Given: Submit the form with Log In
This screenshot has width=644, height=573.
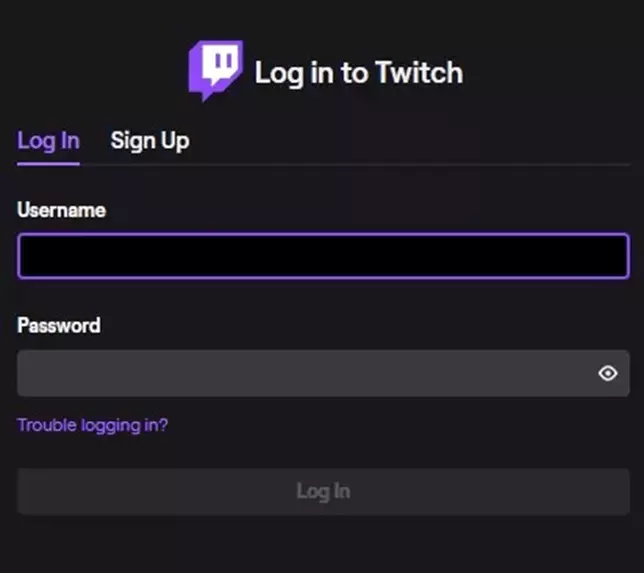Looking at the screenshot, I should pyautogui.click(x=322, y=491).
